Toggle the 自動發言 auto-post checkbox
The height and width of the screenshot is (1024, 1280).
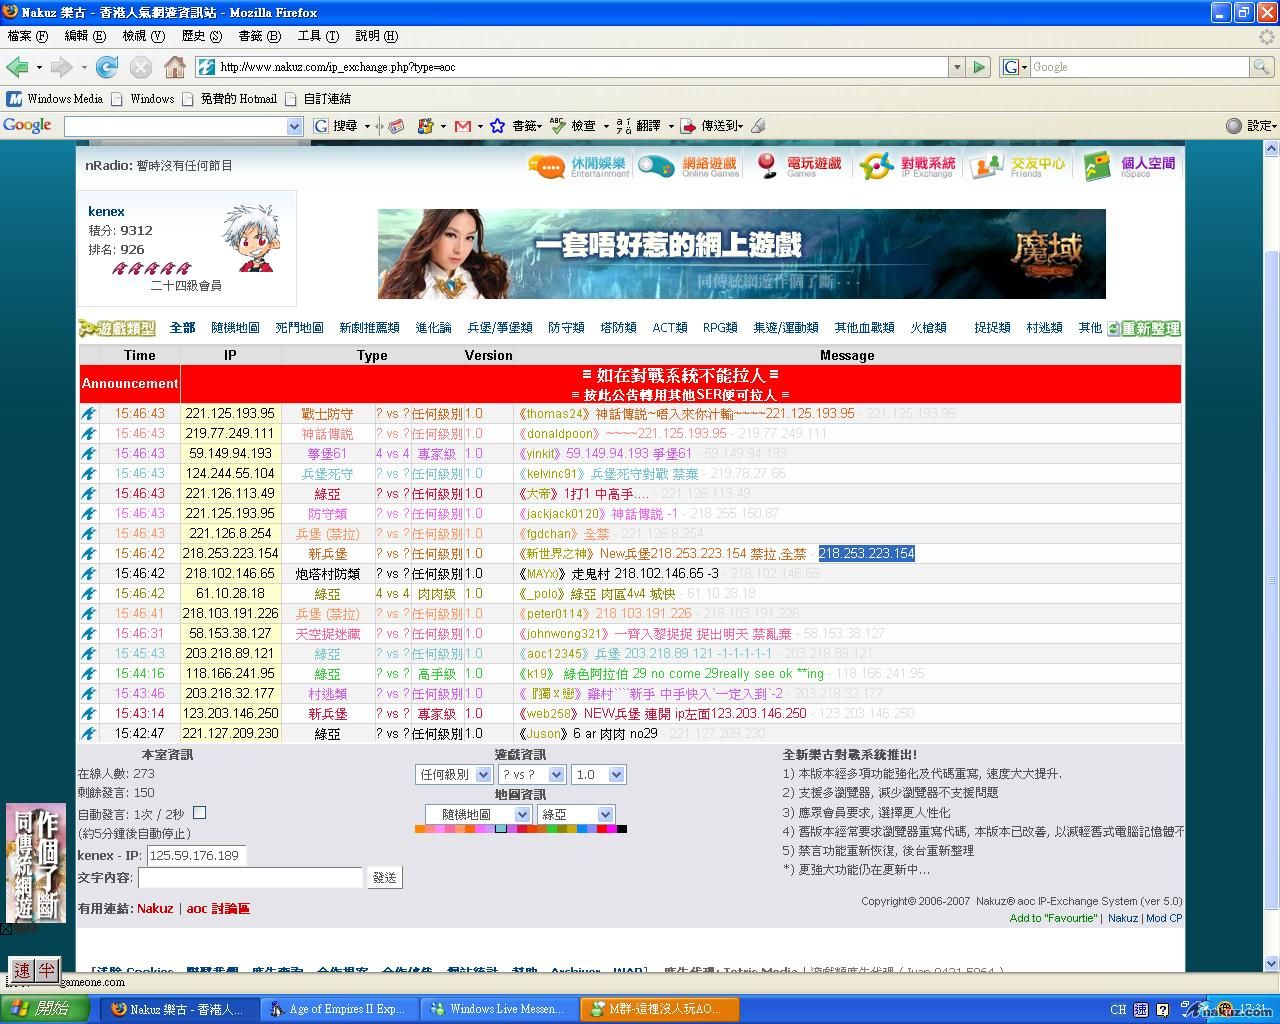[199, 813]
